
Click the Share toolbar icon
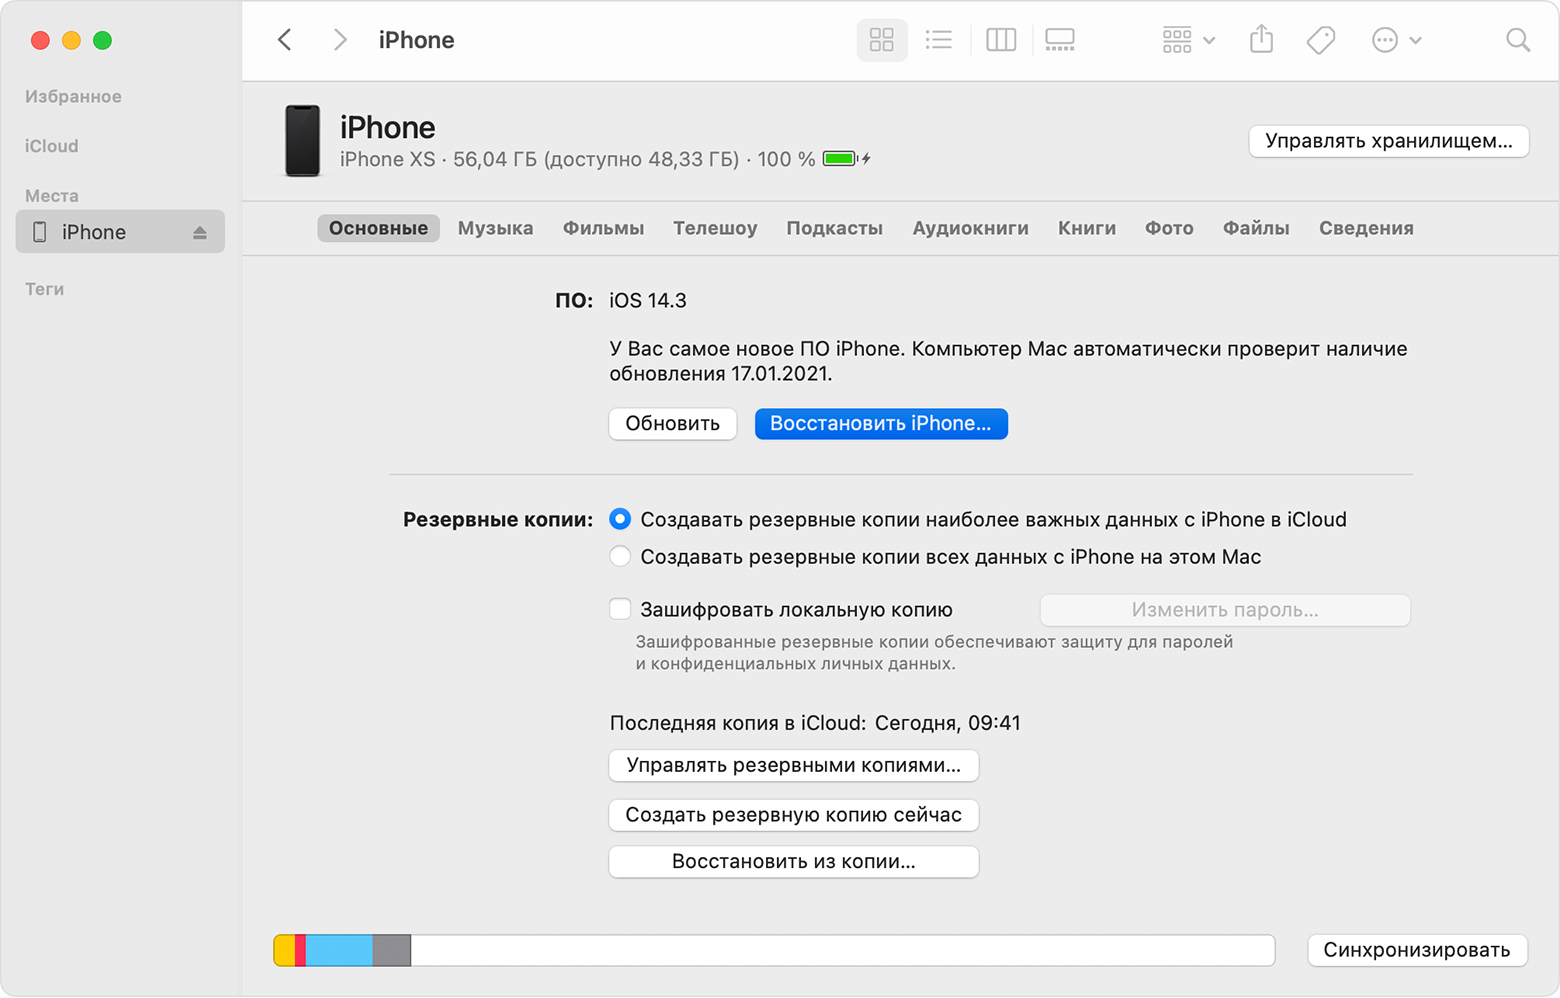[1262, 39]
